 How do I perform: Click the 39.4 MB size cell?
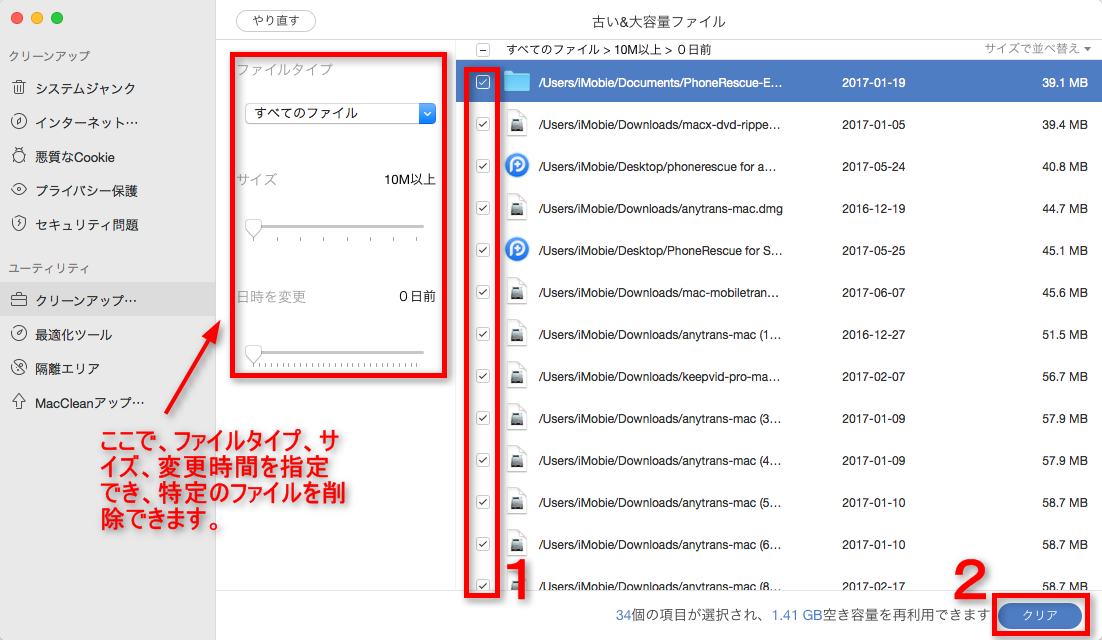coord(1065,124)
